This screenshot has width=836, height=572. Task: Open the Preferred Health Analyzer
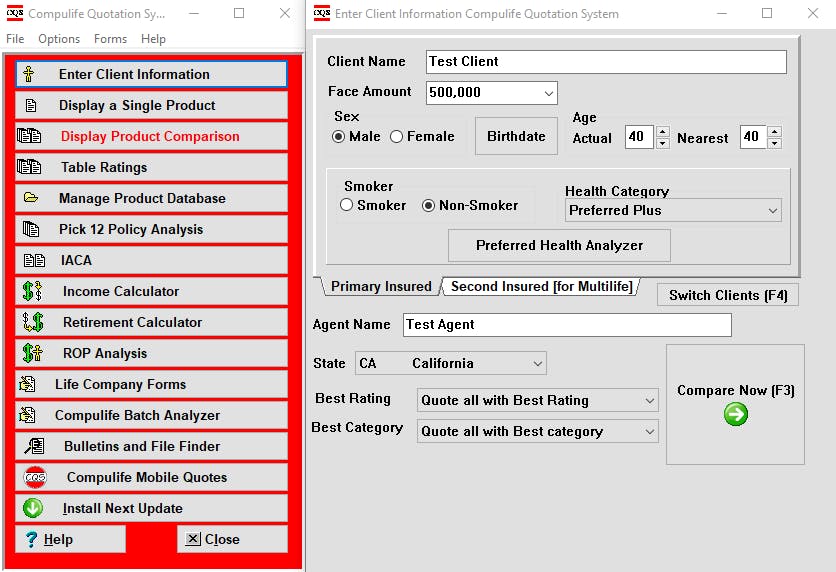tap(559, 245)
